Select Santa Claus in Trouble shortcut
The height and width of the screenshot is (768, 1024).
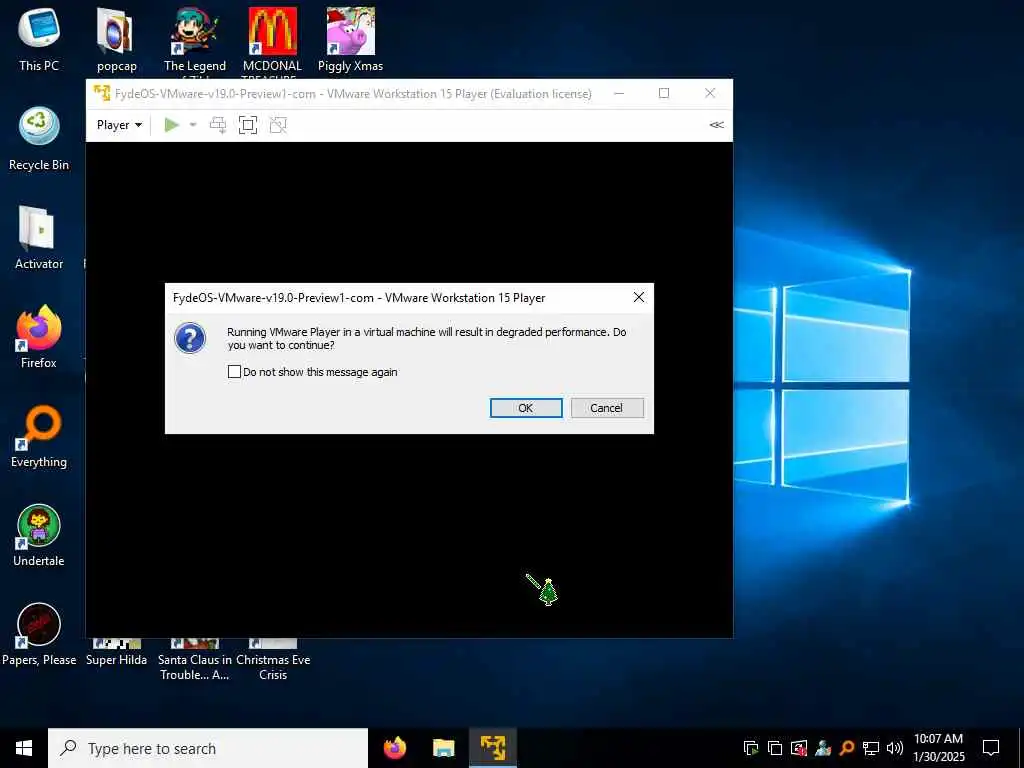click(195, 660)
